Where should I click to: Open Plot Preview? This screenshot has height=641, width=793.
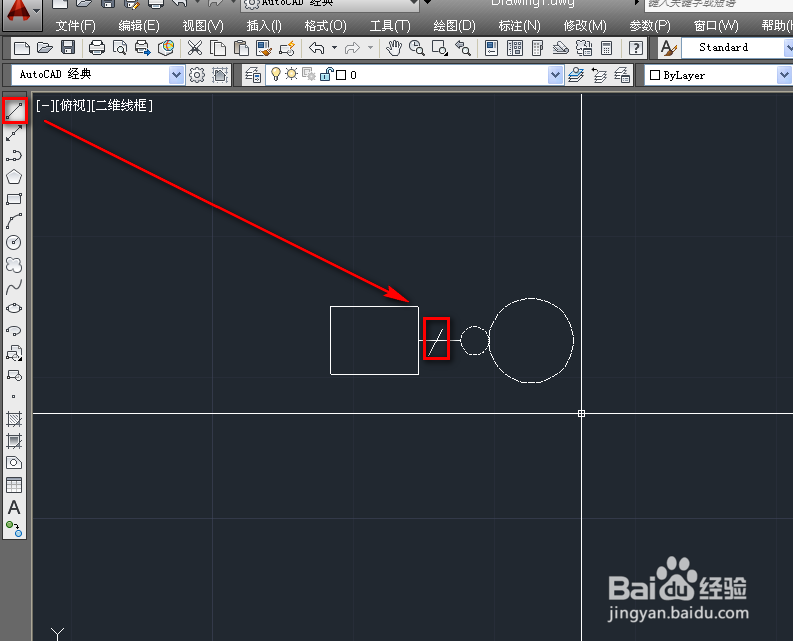pyautogui.click(x=120, y=49)
